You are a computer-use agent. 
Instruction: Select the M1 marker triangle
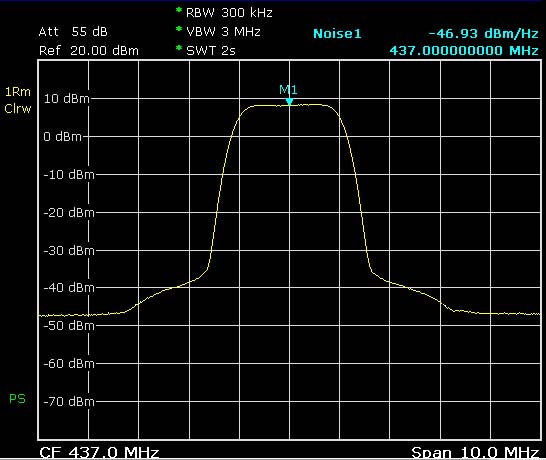(x=289, y=101)
